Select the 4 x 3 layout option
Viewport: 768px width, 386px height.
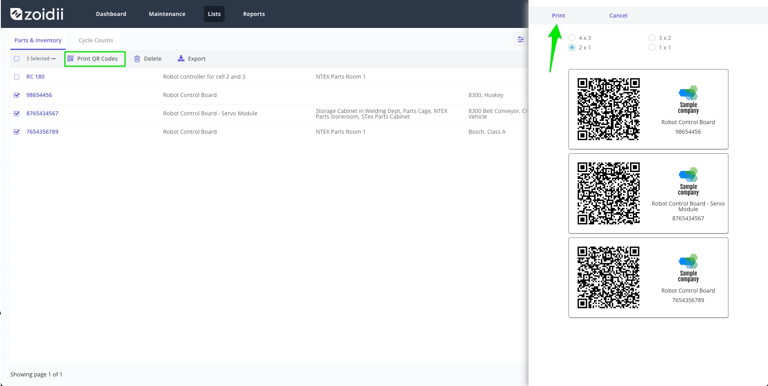[x=572, y=38]
